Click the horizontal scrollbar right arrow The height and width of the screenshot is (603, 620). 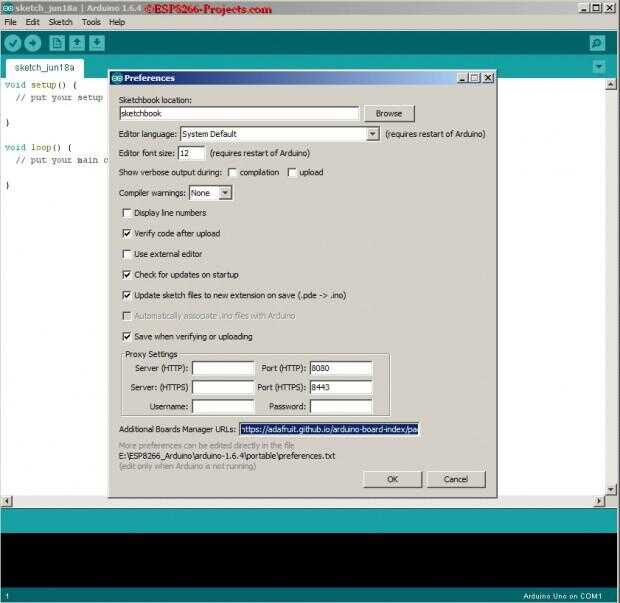(599, 501)
